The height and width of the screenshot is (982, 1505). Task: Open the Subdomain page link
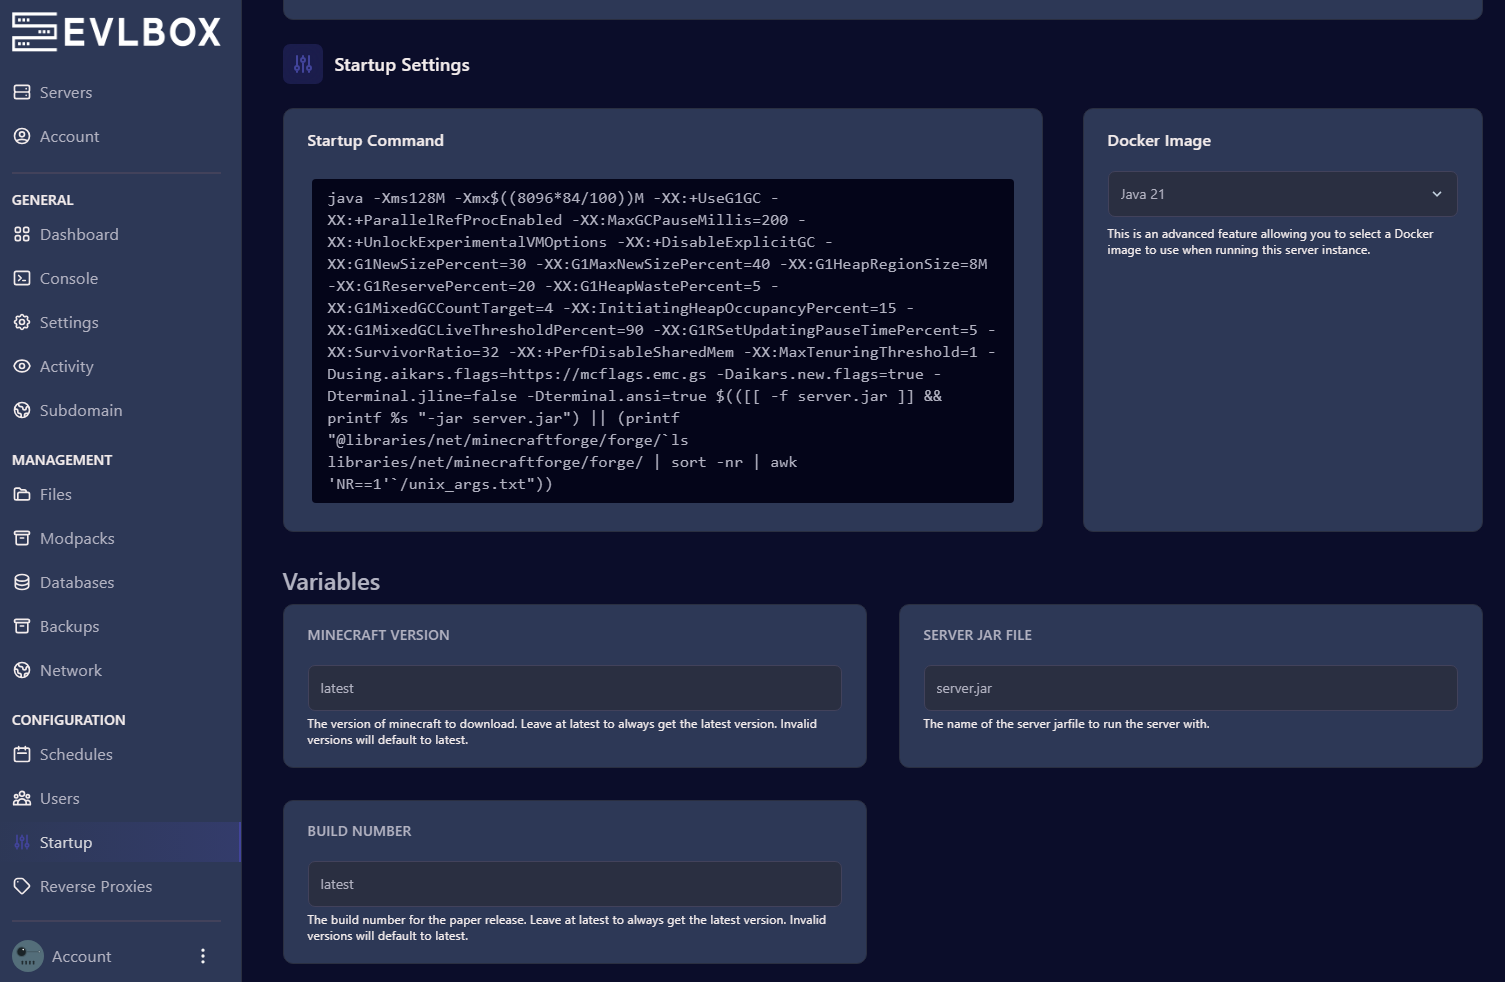[x=81, y=410]
